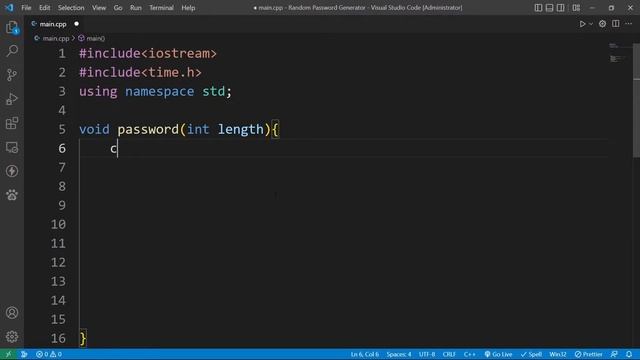The height and width of the screenshot is (360, 640).
Task: Open Run and Debug view
Action: 12,99
